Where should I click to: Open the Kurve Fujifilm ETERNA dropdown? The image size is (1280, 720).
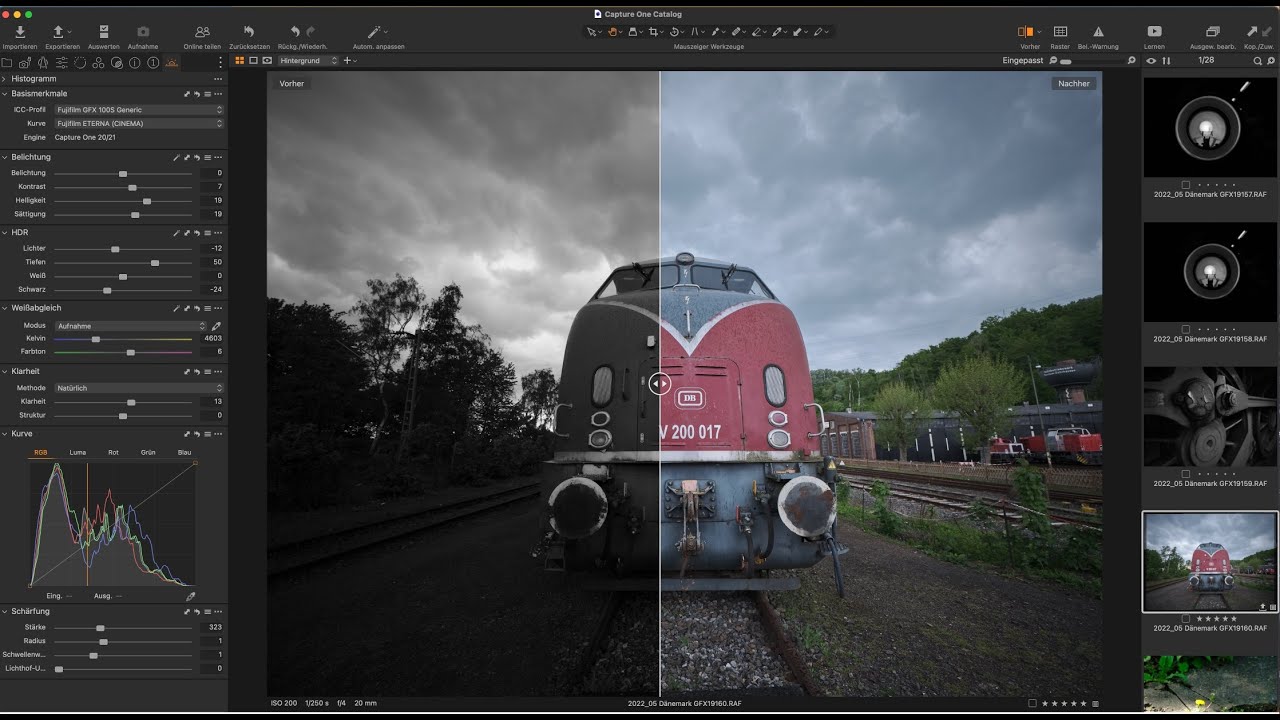139,124
